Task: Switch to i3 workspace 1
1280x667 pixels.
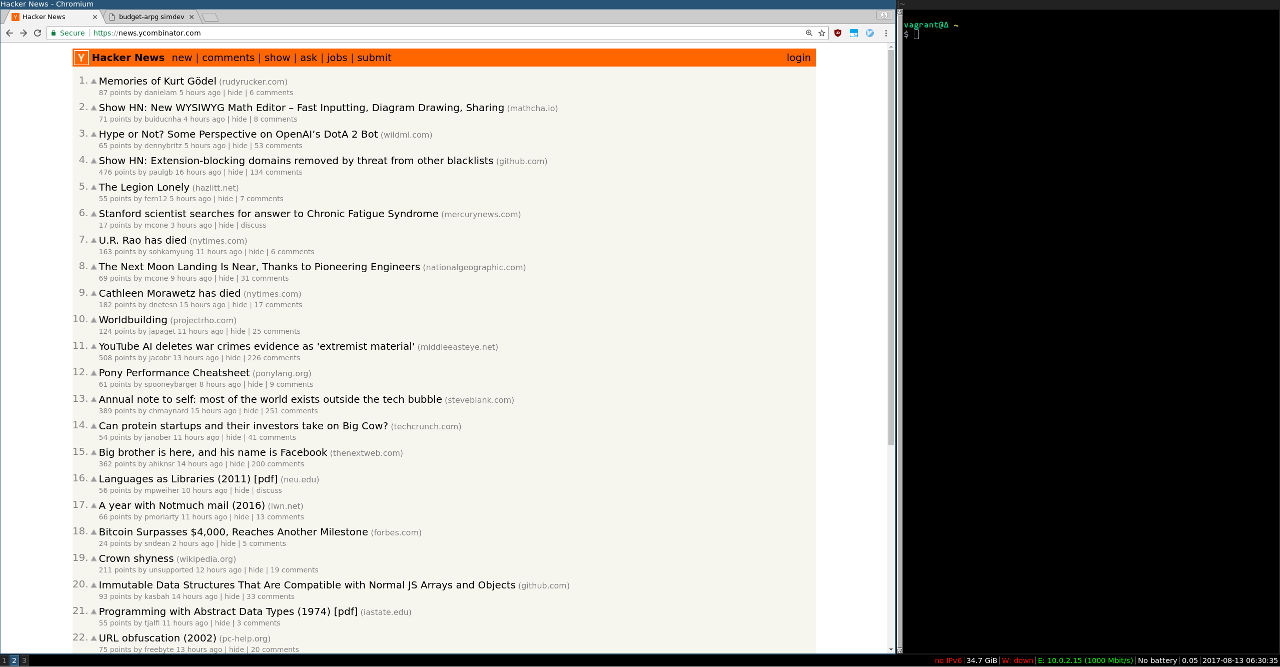Action: tap(4, 660)
